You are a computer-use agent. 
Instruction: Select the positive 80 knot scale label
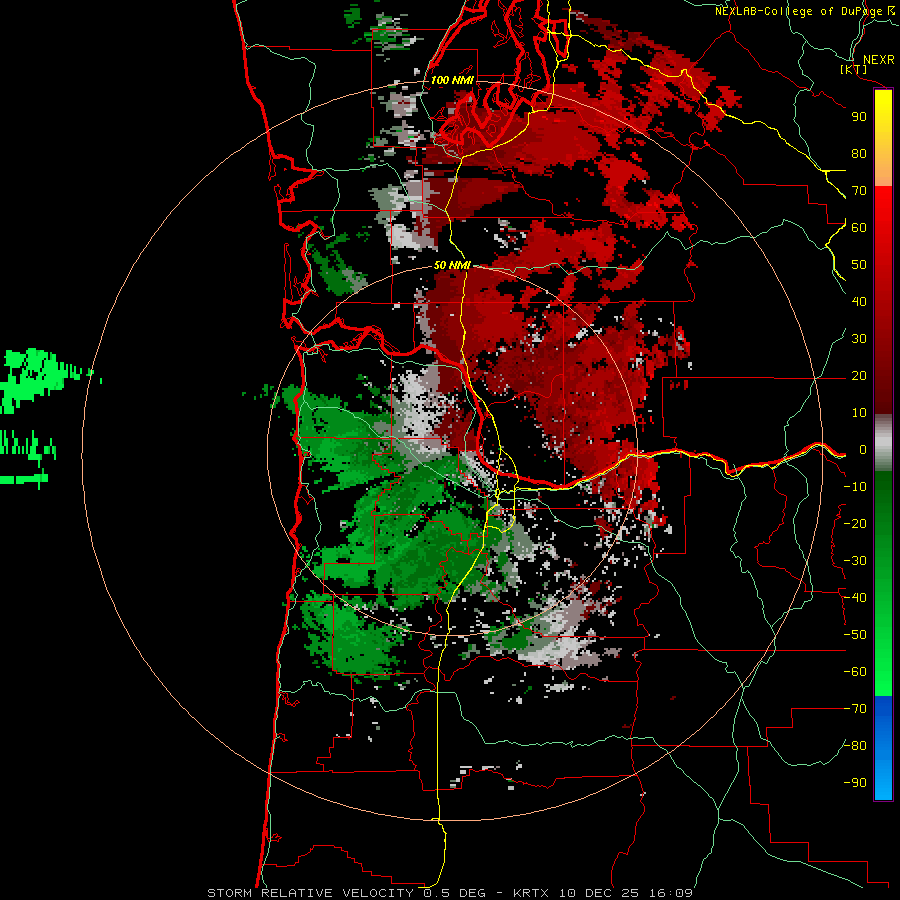click(x=859, y=153)
